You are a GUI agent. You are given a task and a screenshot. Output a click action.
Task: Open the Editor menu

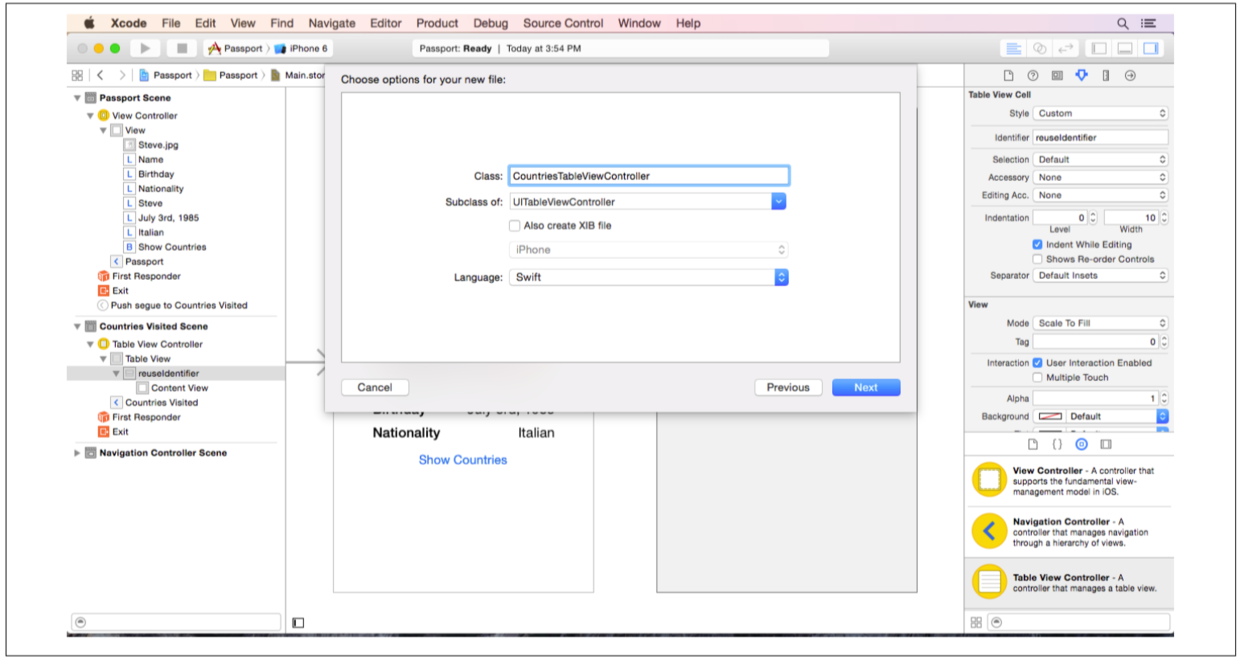pyautogui.click(x=386, y=23)
